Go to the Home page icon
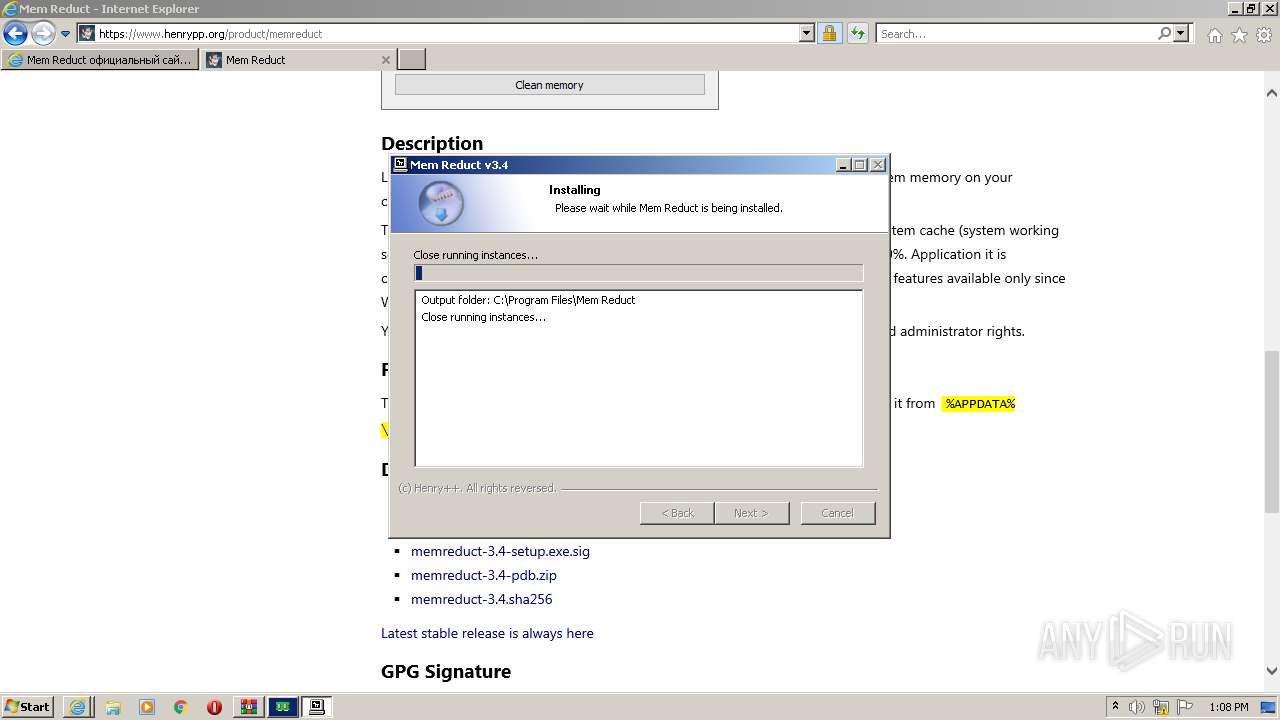The width and height of the screenshot is (1280, 720). click(x=1214, y=35)
